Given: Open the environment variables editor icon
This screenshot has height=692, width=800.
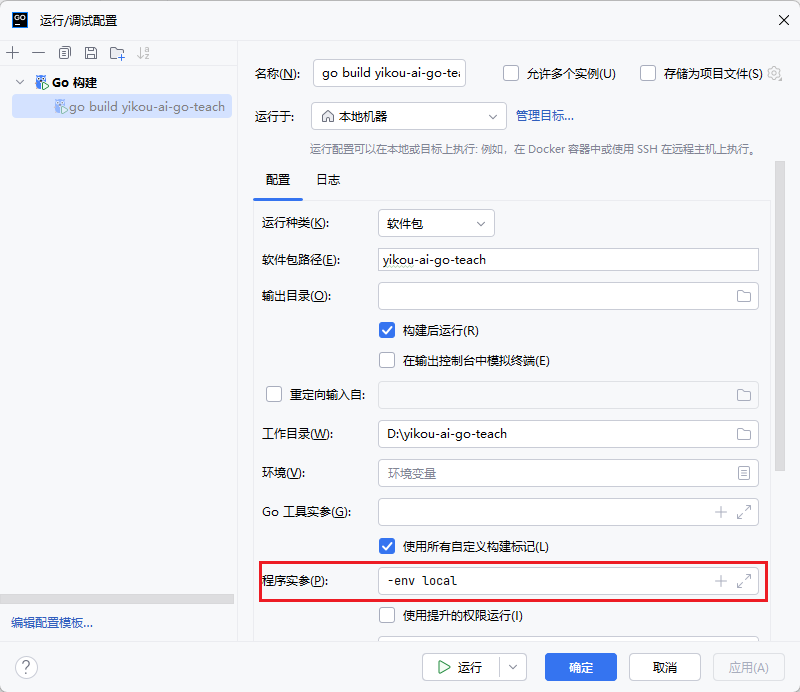Looking at the screenshot, I should click(x=743, y=473).
